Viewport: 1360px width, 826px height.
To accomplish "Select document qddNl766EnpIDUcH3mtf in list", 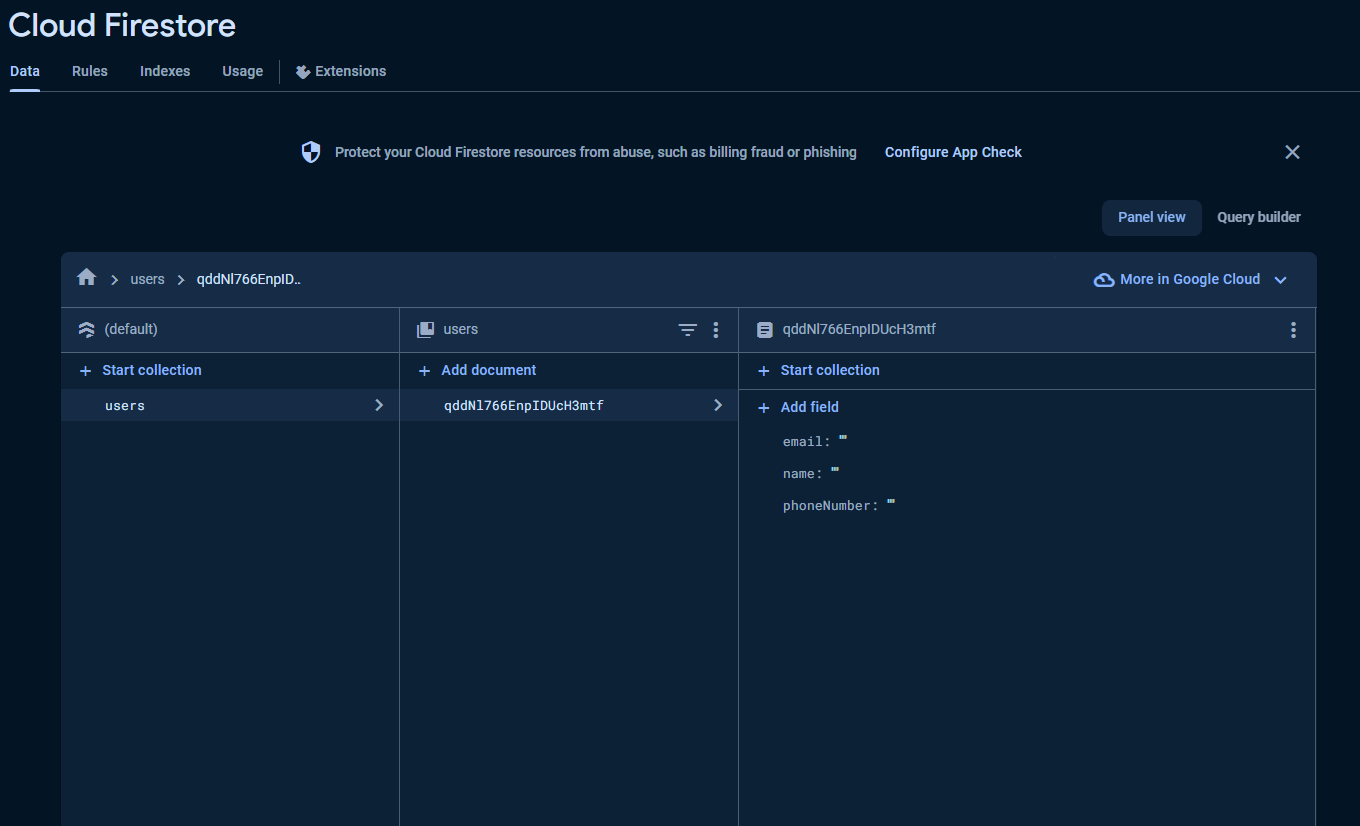I will tap(569, 405).
